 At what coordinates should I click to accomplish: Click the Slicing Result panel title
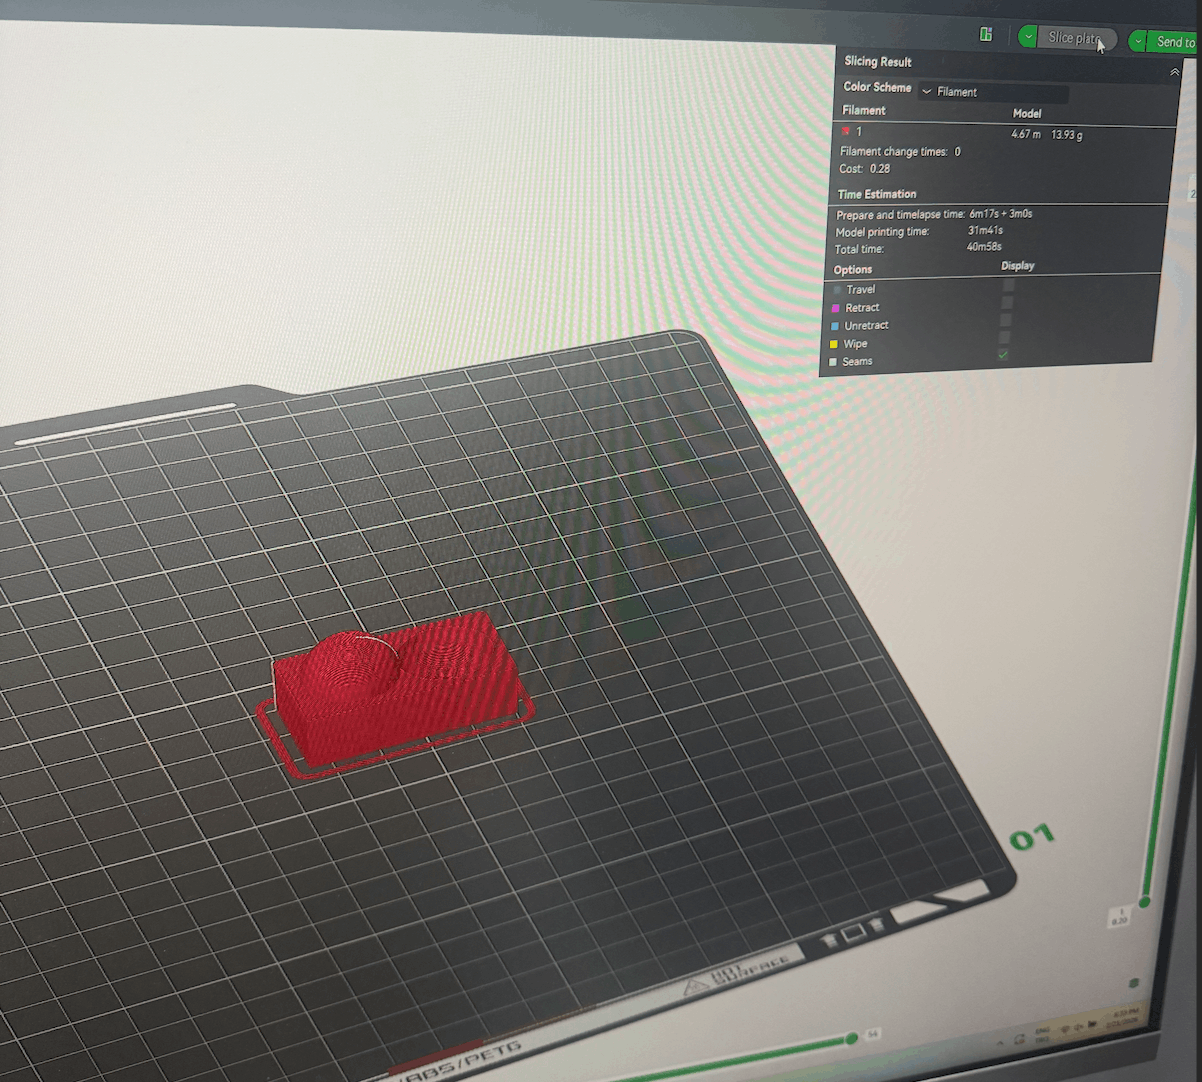878,62
